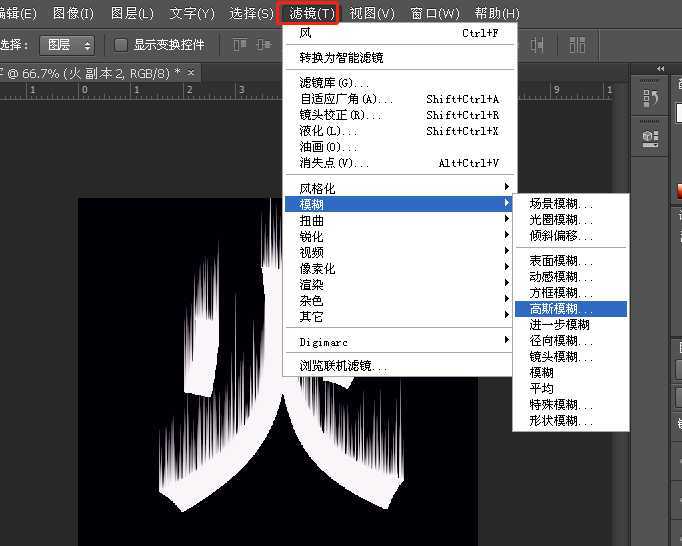Close the 火 副本 2 document tab
The width and height of the screenshot is (682, 546).
tap(190, 73)
